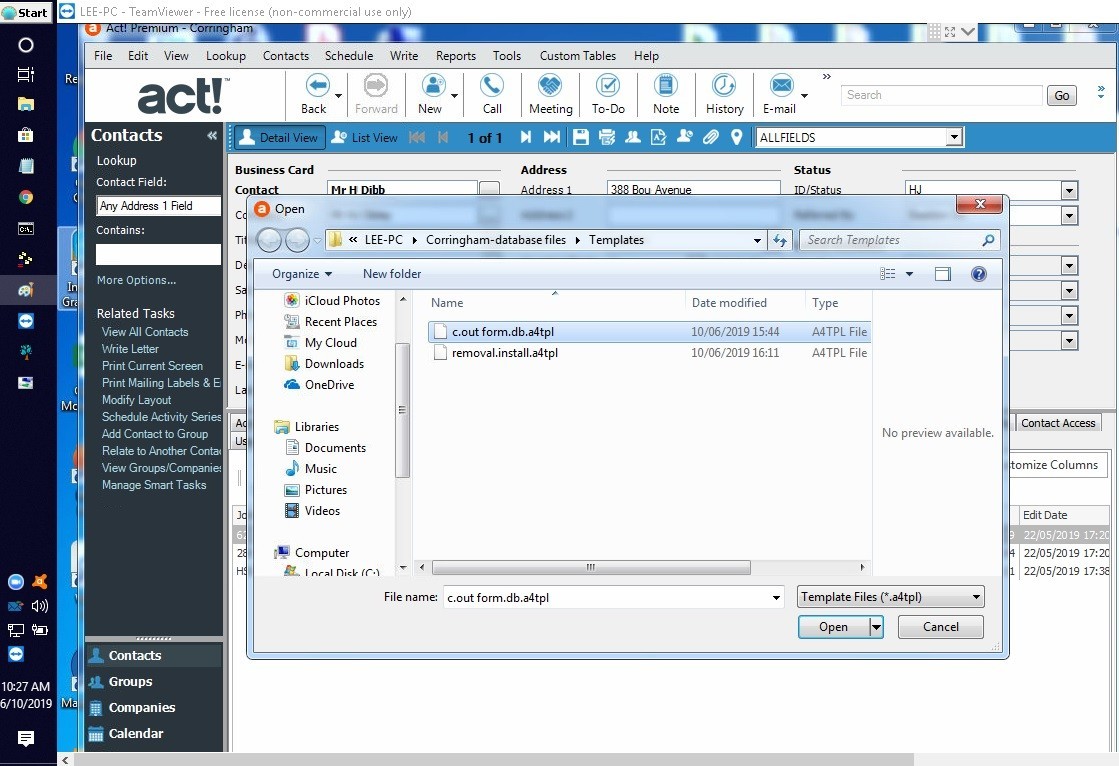Click the Open button in dialog

pos(834,627)
